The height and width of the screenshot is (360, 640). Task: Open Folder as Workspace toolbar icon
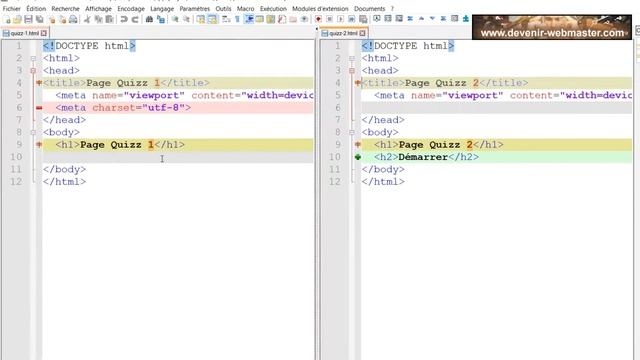(293, 19)
